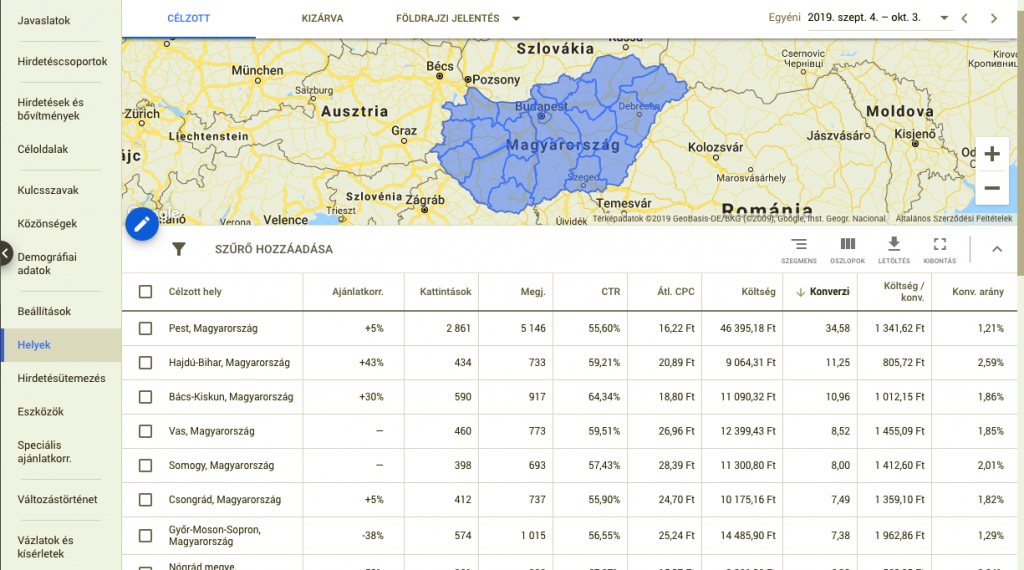This screenshot has height=570, width=1024.
Task: Check the Győr-Moson-Sopron row checkbox
Action: coord(145,535)
